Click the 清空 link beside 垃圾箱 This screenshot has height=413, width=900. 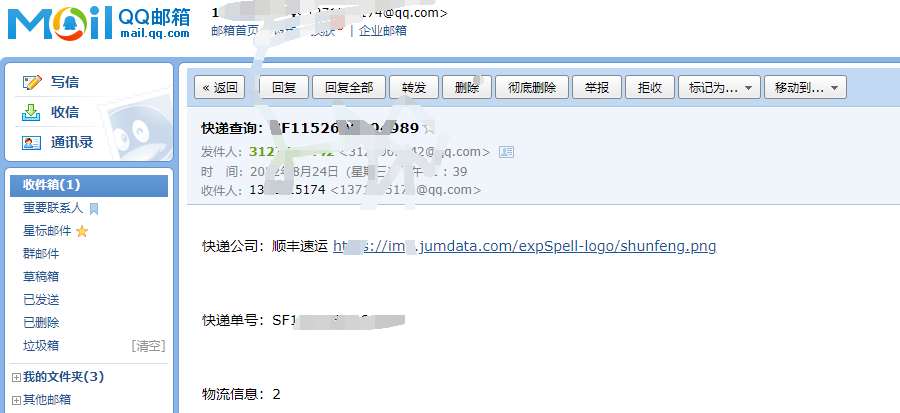[148, 346]
